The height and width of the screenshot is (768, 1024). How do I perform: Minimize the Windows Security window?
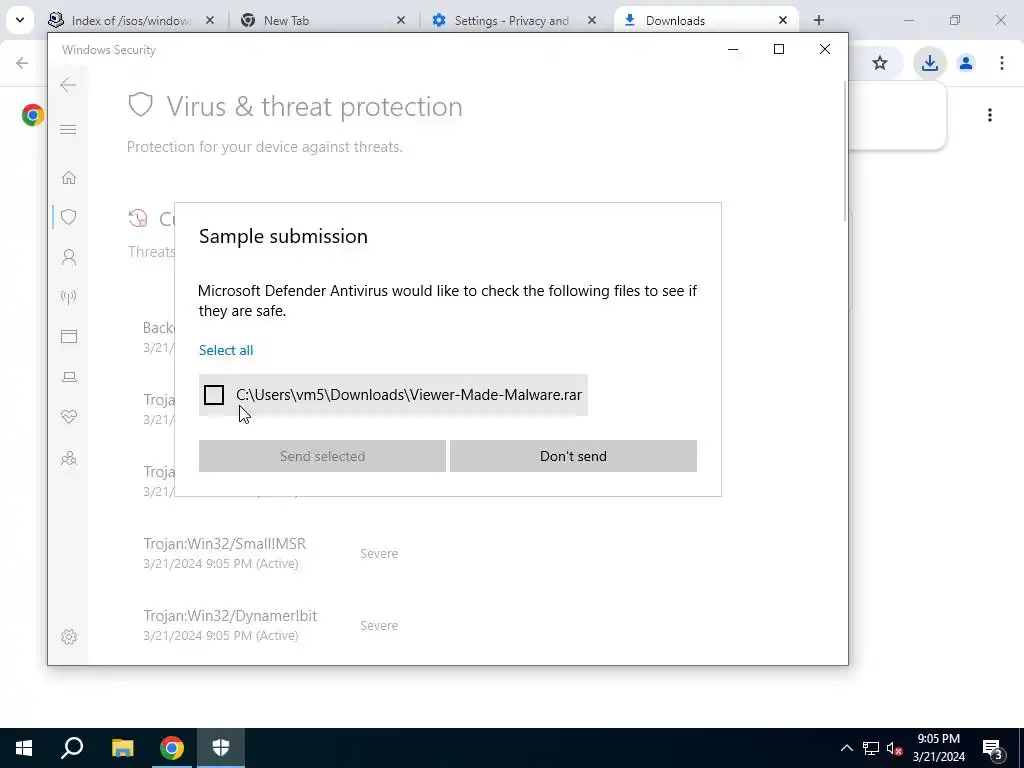[733, 49]
